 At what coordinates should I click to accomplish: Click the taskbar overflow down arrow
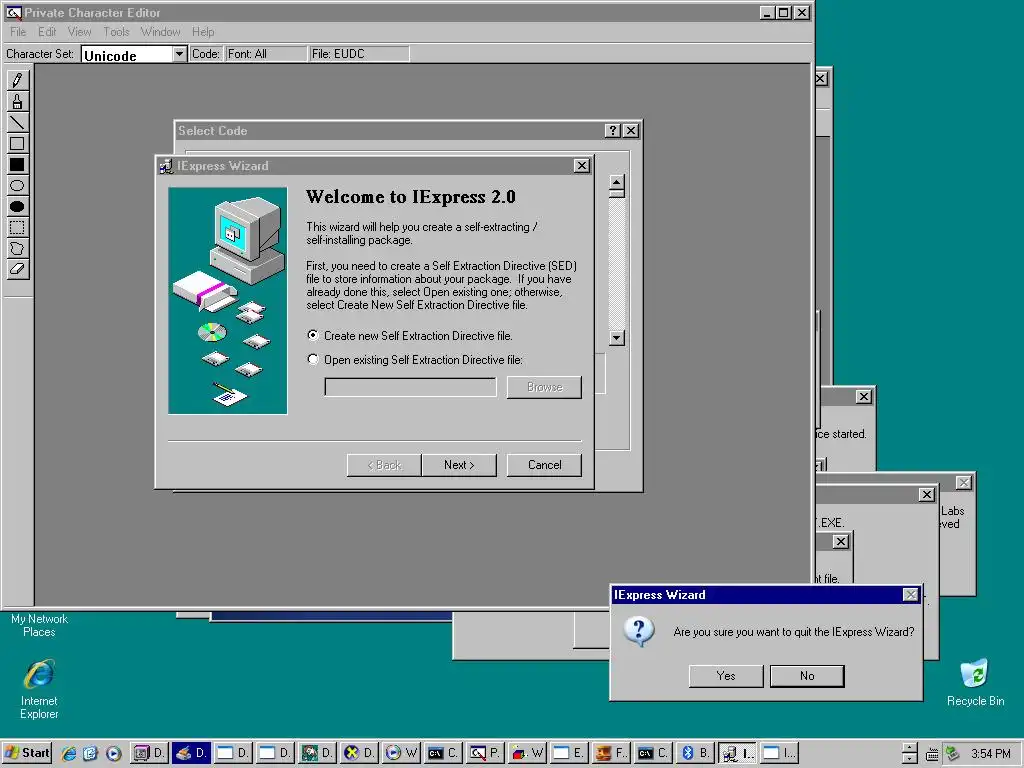pos(910,759)
